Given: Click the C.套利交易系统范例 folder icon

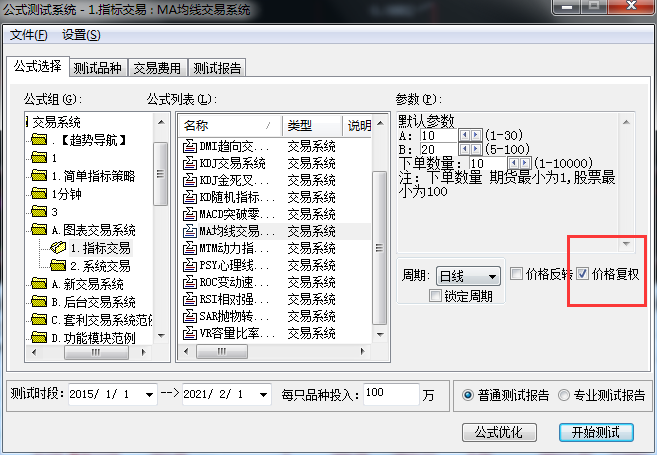Looking at the screenshot, I should coord(39,320).
